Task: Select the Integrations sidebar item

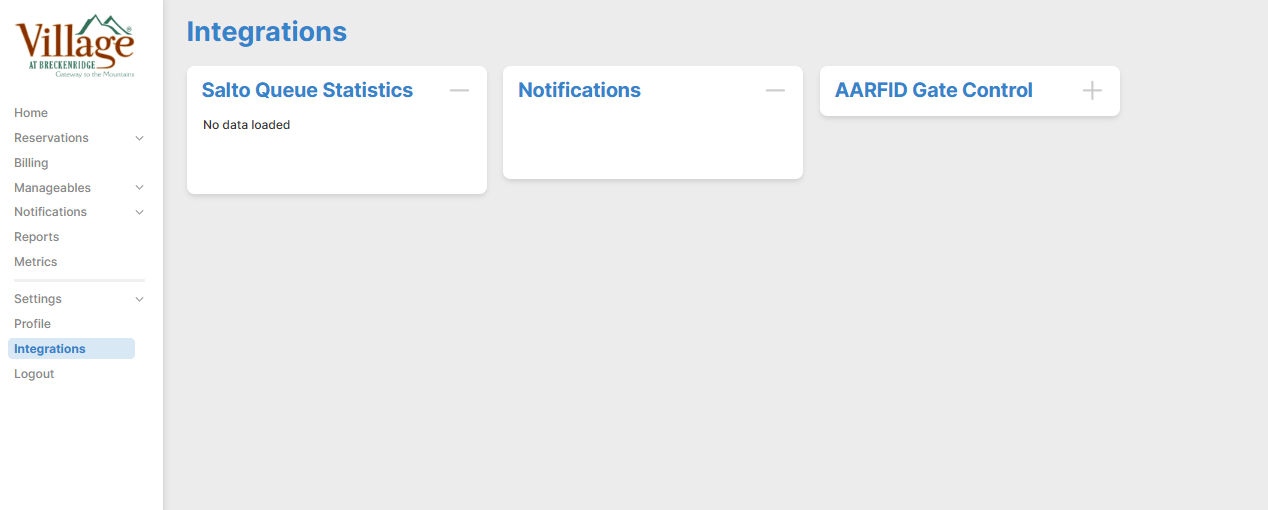Action: point(50,349)
